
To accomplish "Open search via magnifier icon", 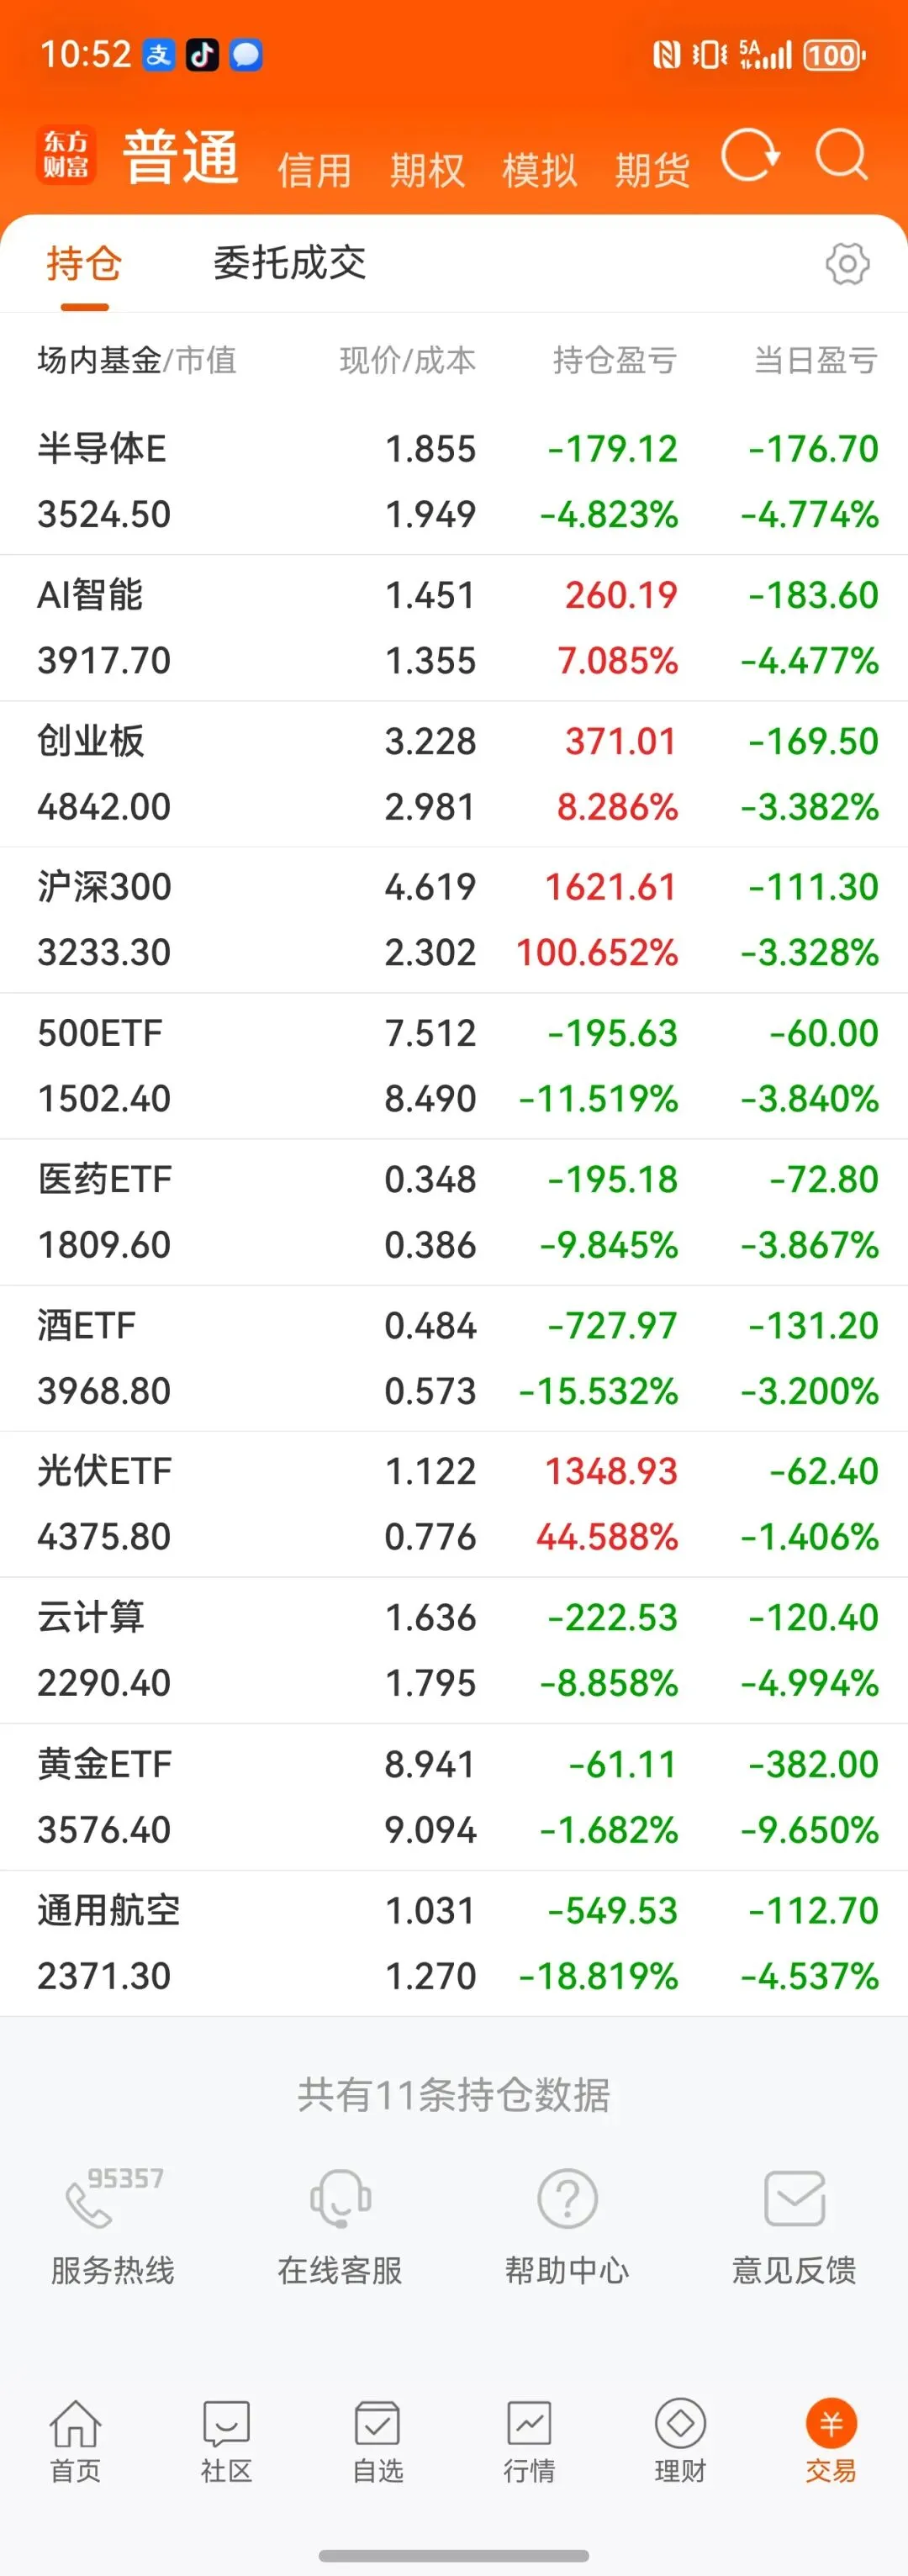I will [x=842, y=155].
